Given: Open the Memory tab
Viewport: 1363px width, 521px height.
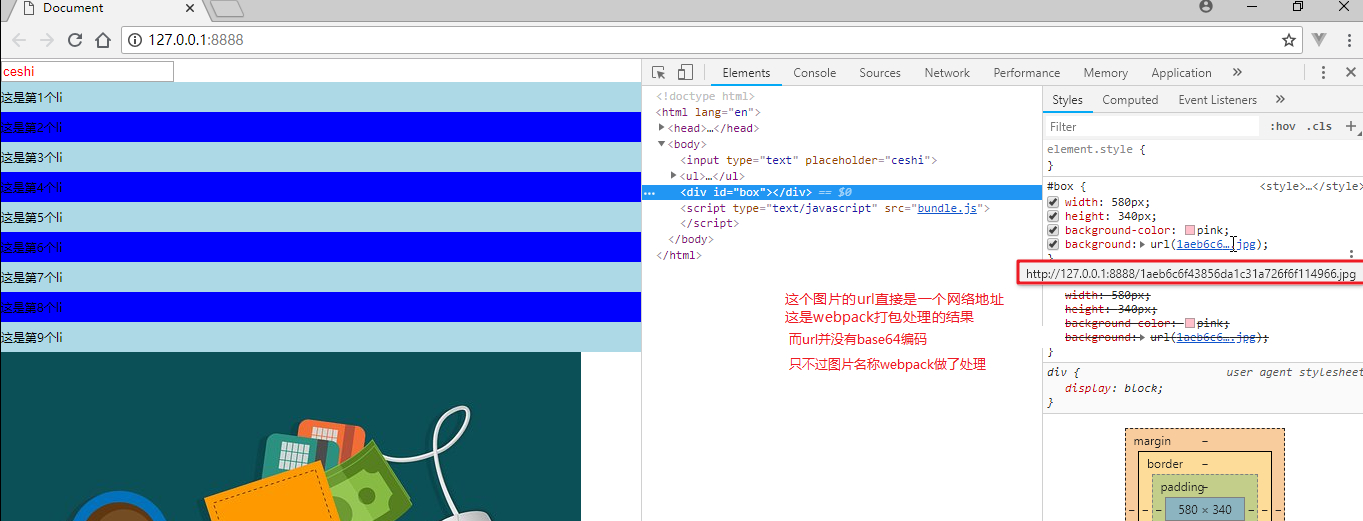Looking at the screenshot, I should (x=1105, y=72).
